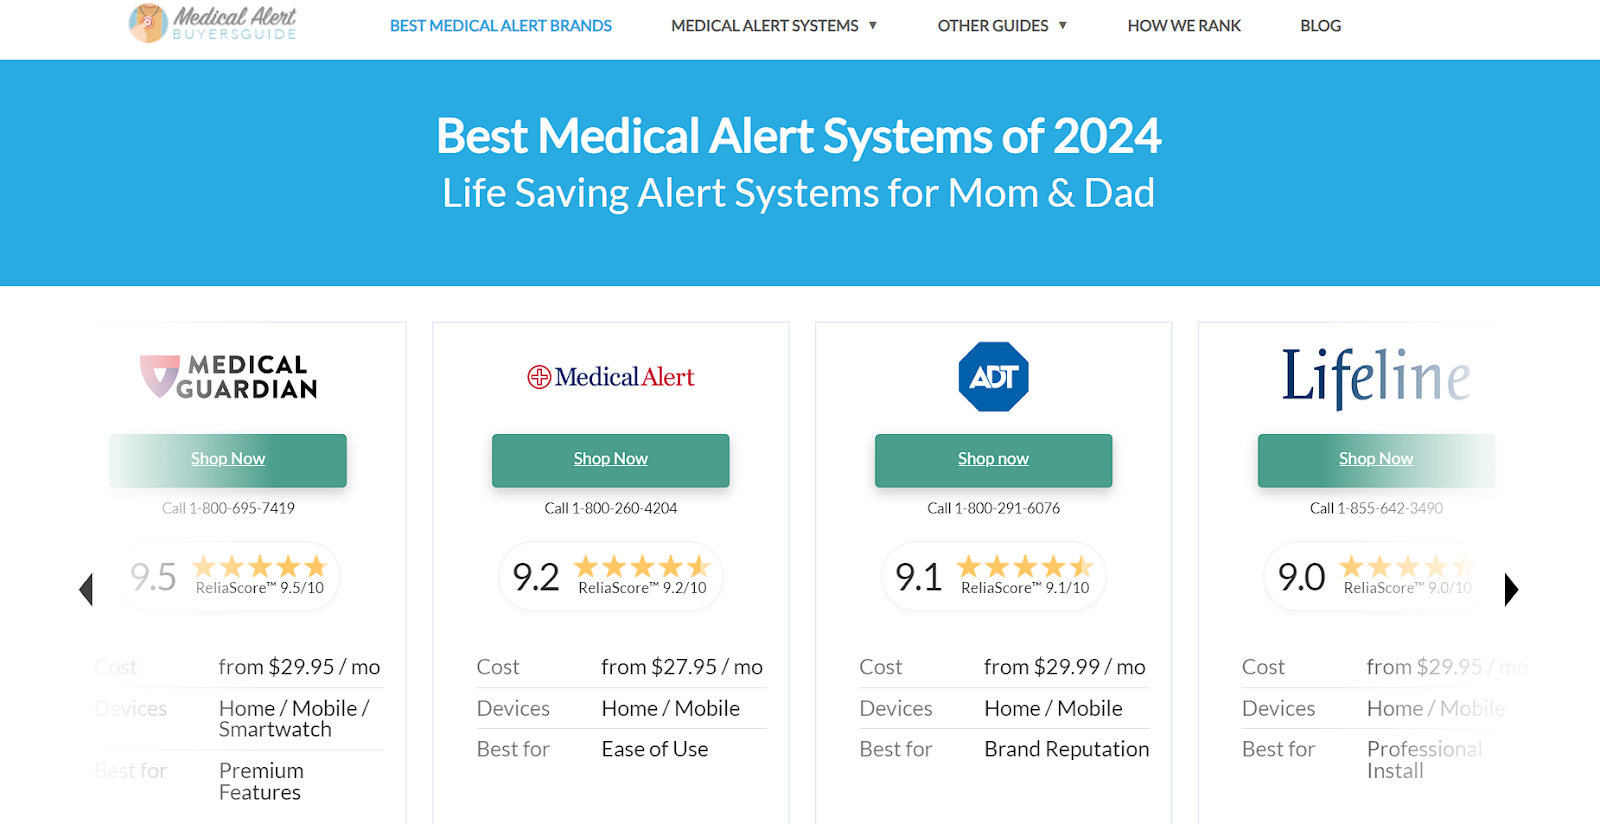1600x824 pixels.
Task: Click the ADT 9.1 star rating badge
Action: [x=993, y=576]
